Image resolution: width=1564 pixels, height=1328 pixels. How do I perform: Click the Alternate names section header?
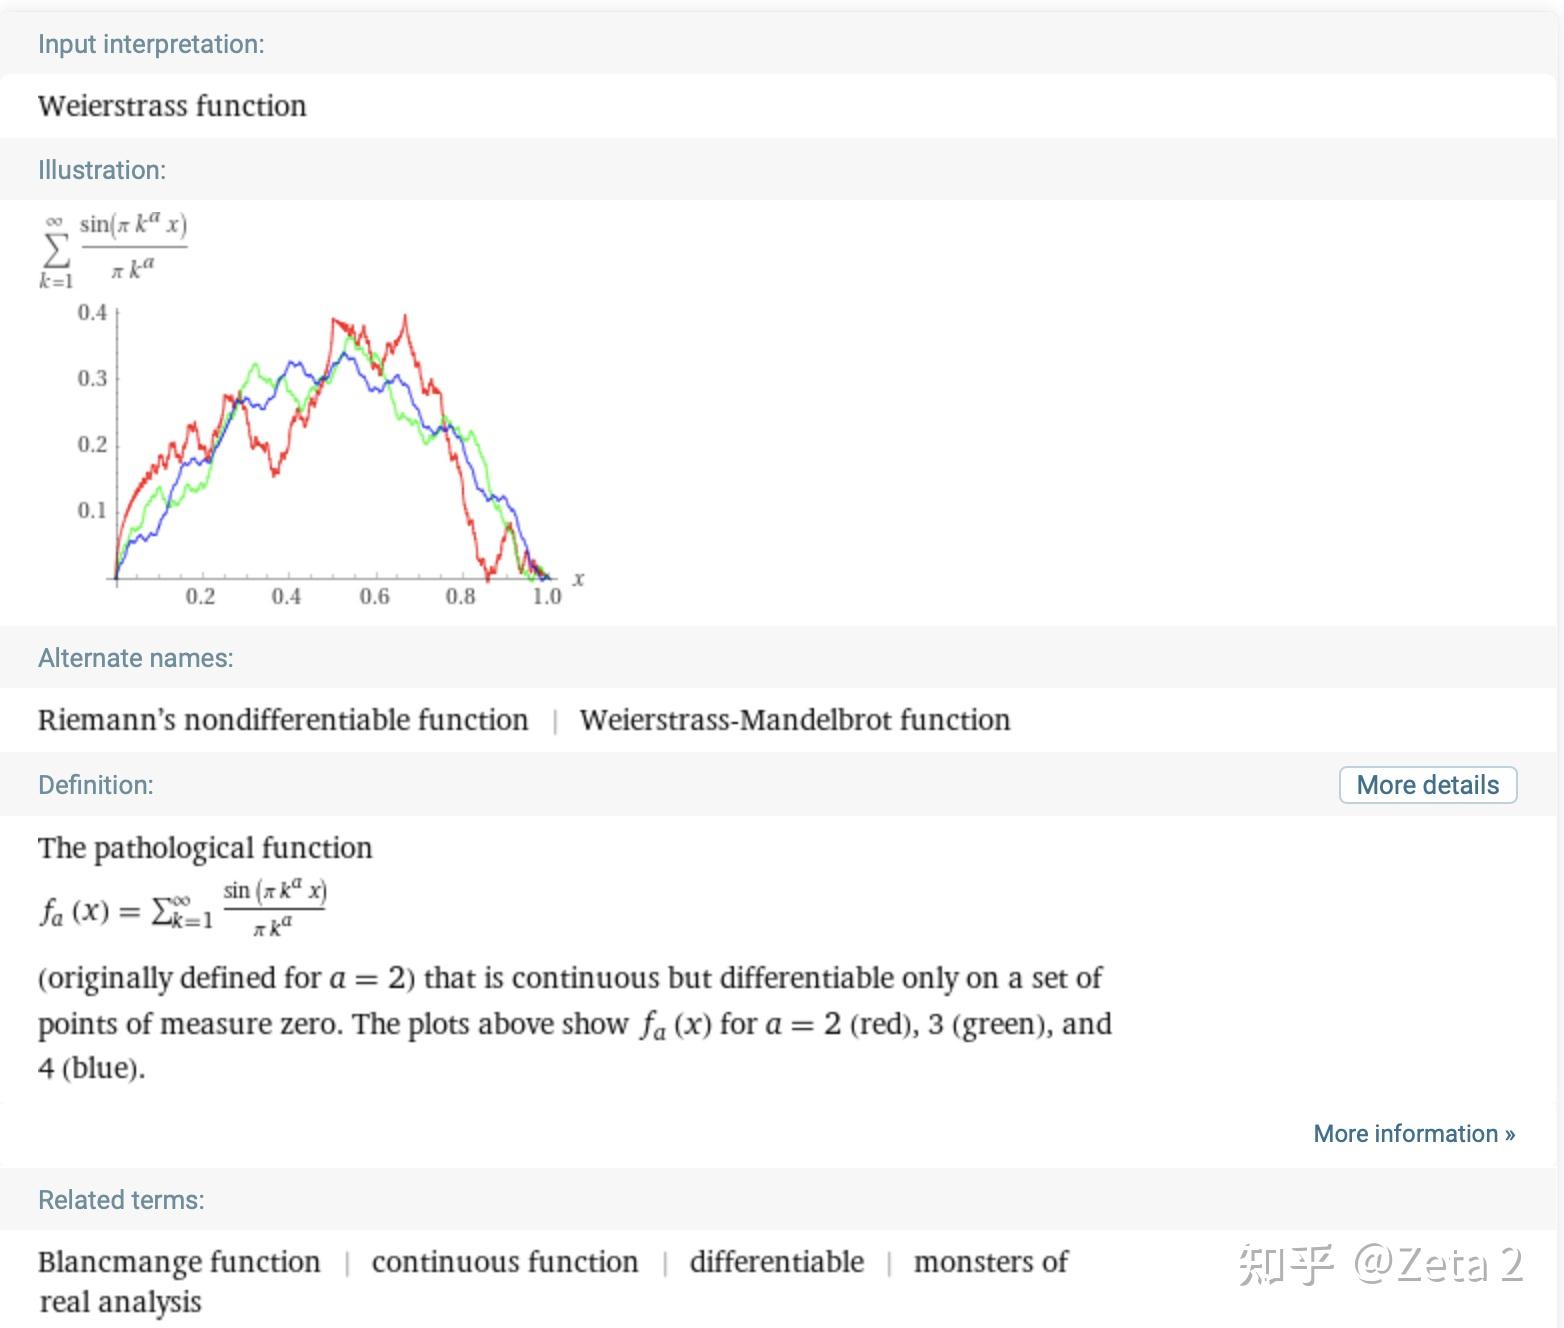(x=135, y=658)
